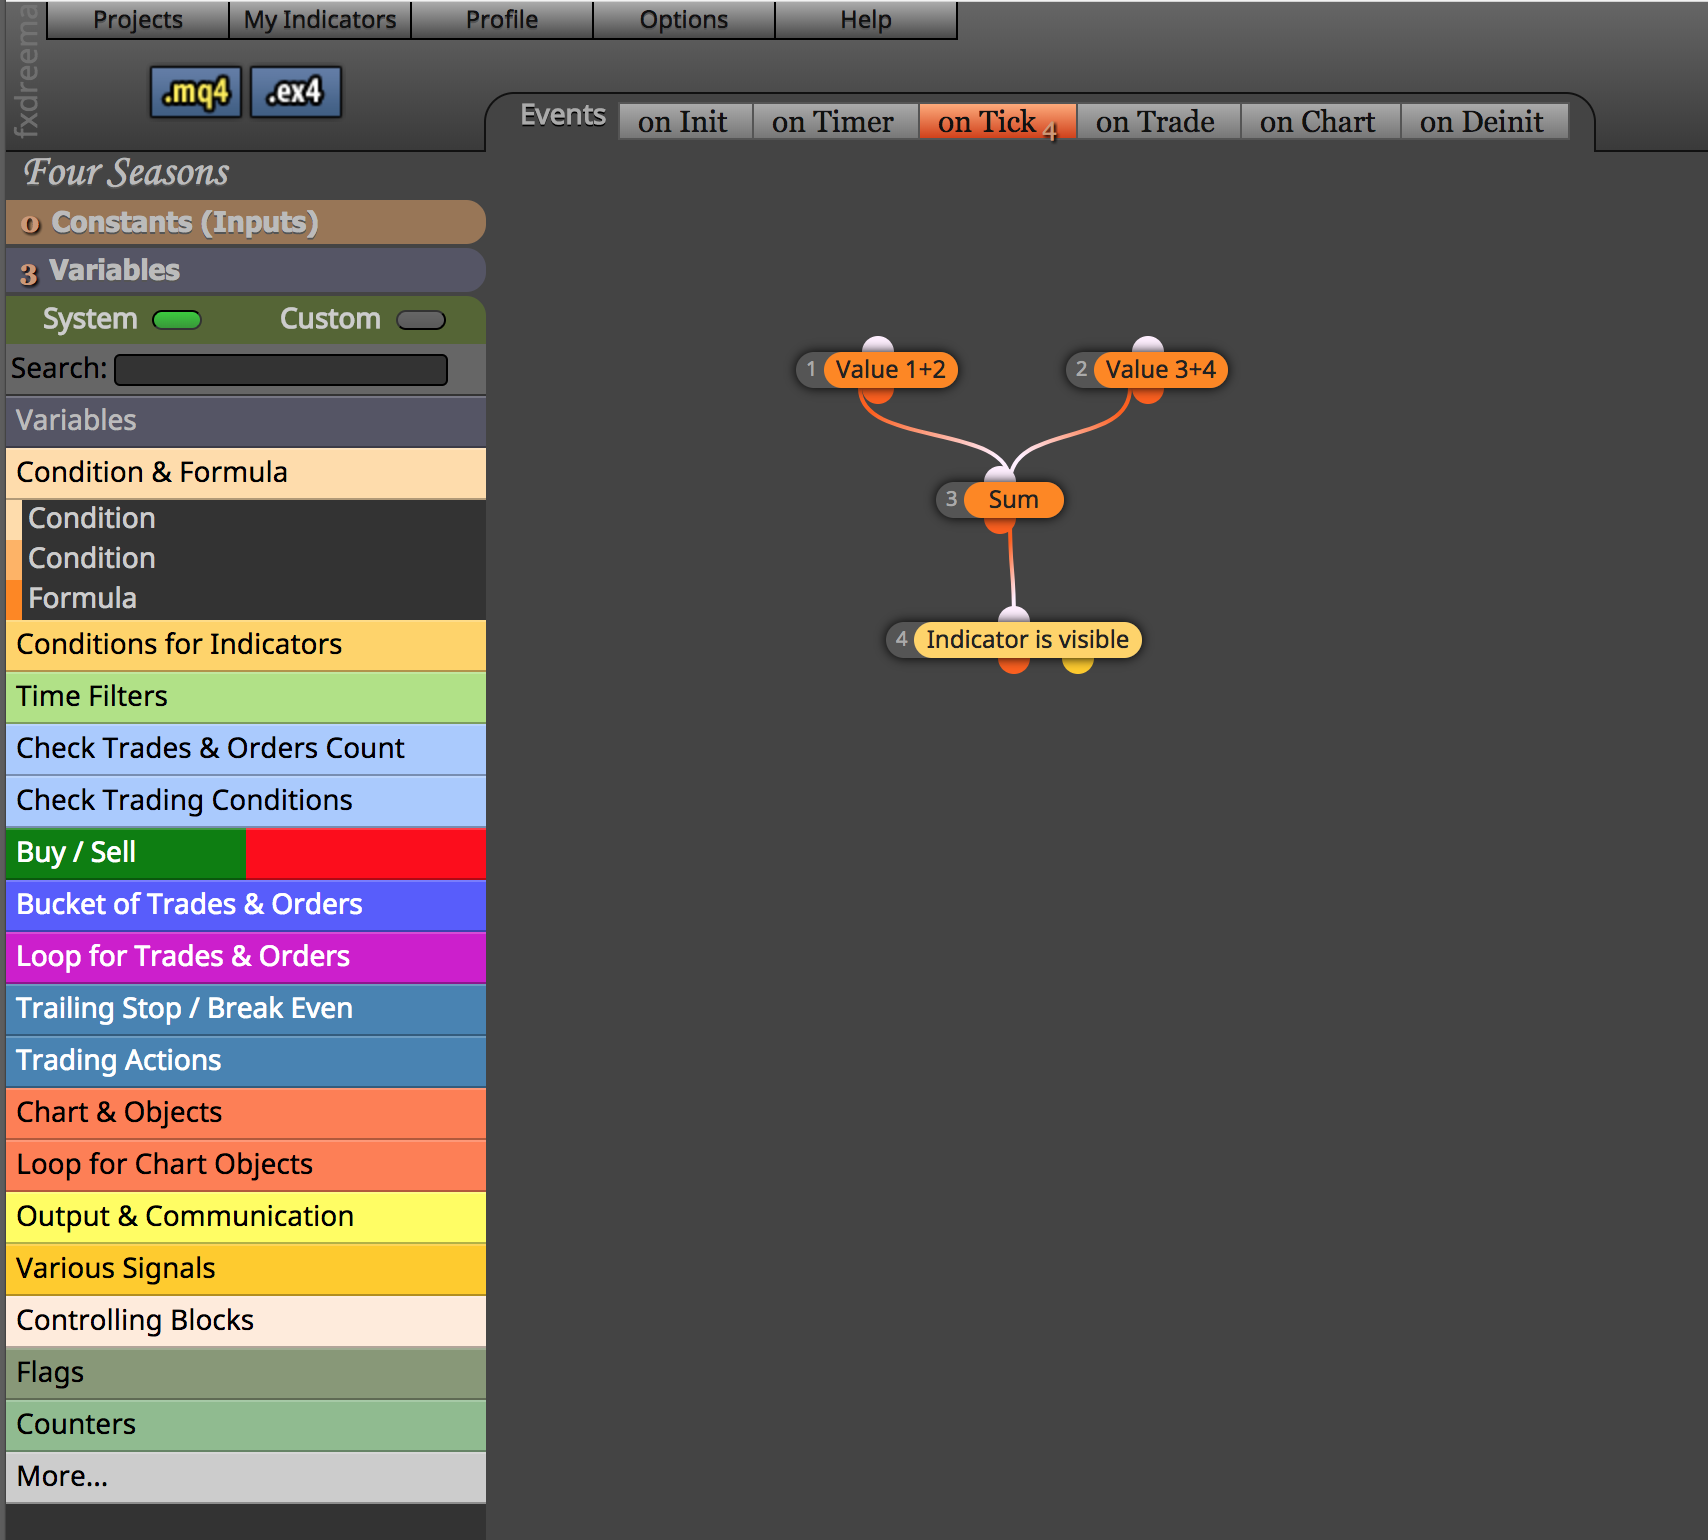Open the More... block categories
Screen dimensions: 1708x1540
(x=246, y=1477)
